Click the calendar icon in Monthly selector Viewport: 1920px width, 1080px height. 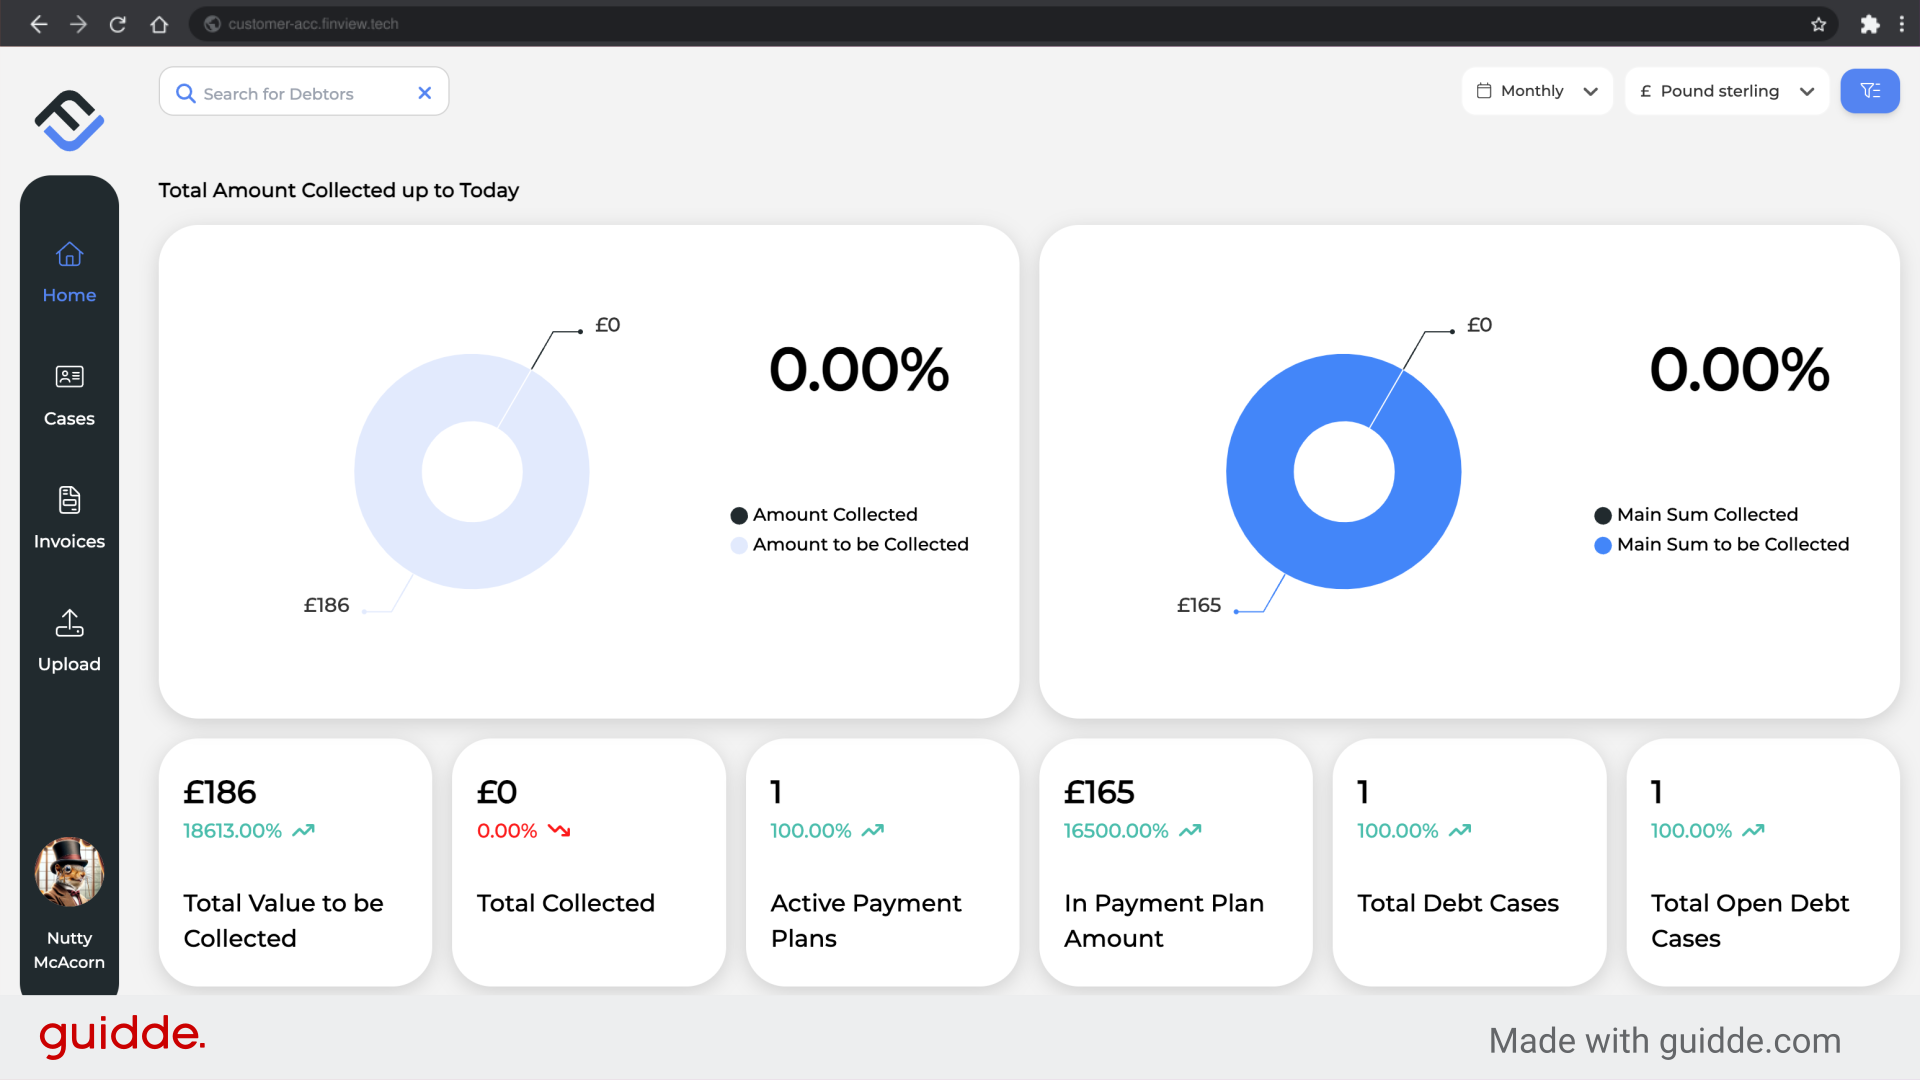[x=1484, y=90]
